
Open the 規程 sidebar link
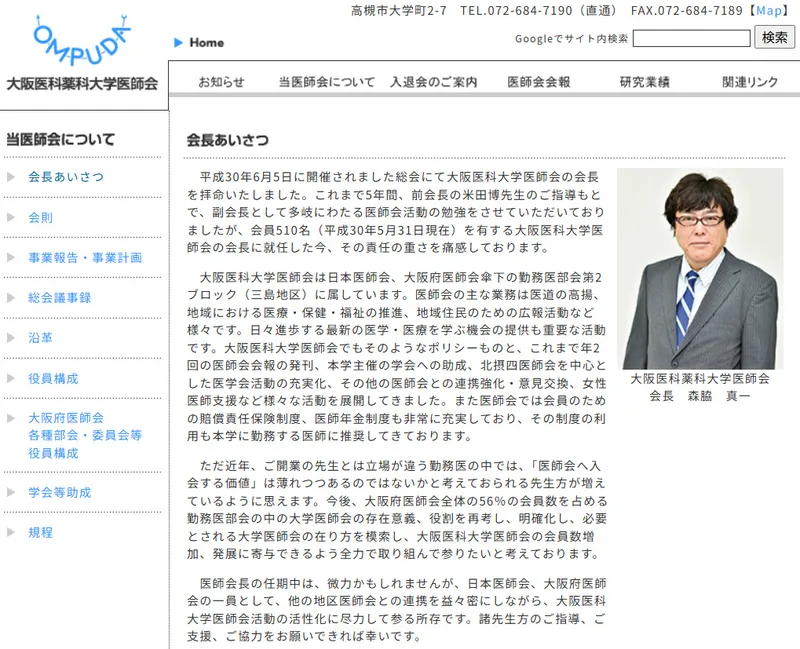(x=40, y=533)
